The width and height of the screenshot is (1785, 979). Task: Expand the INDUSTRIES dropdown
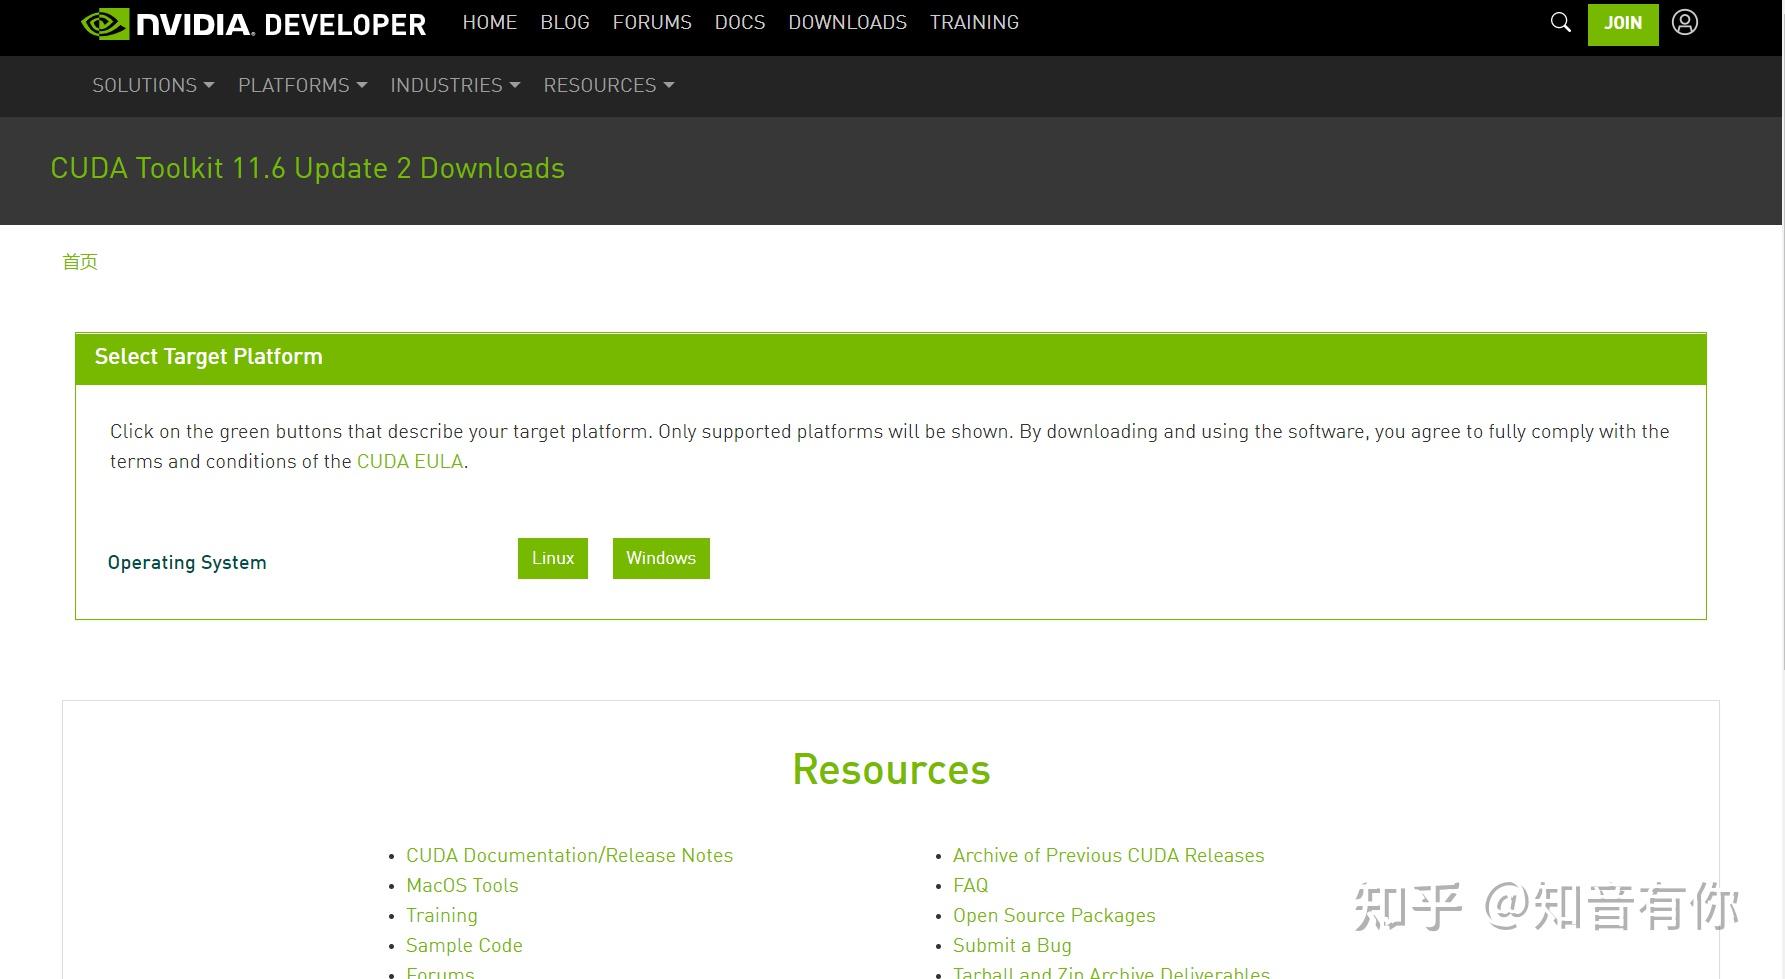click(x=455, y=85)
